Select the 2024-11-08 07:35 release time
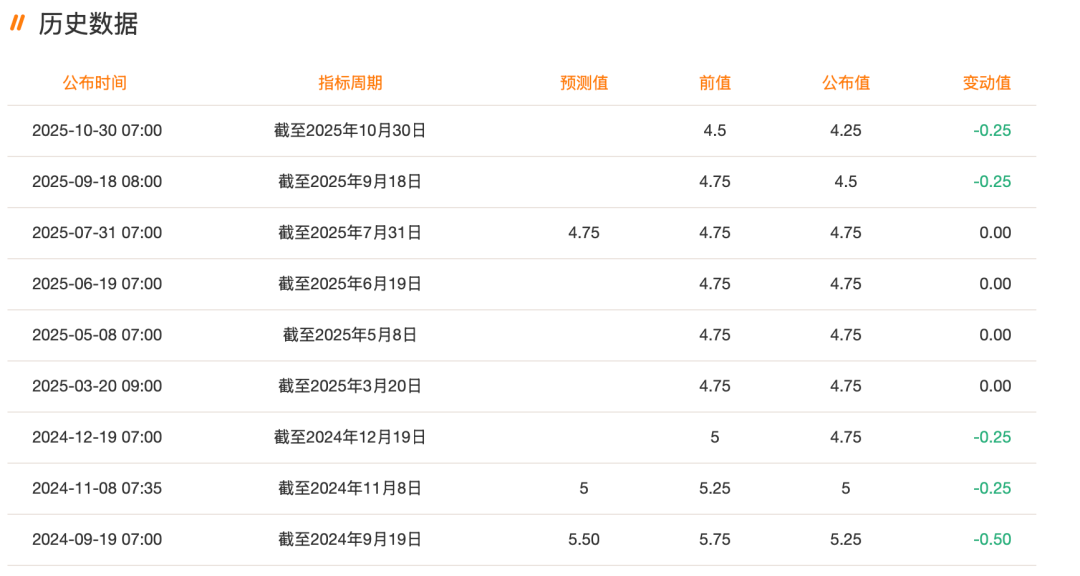The height and width of the screenshot is (576, 1080). 97,488
